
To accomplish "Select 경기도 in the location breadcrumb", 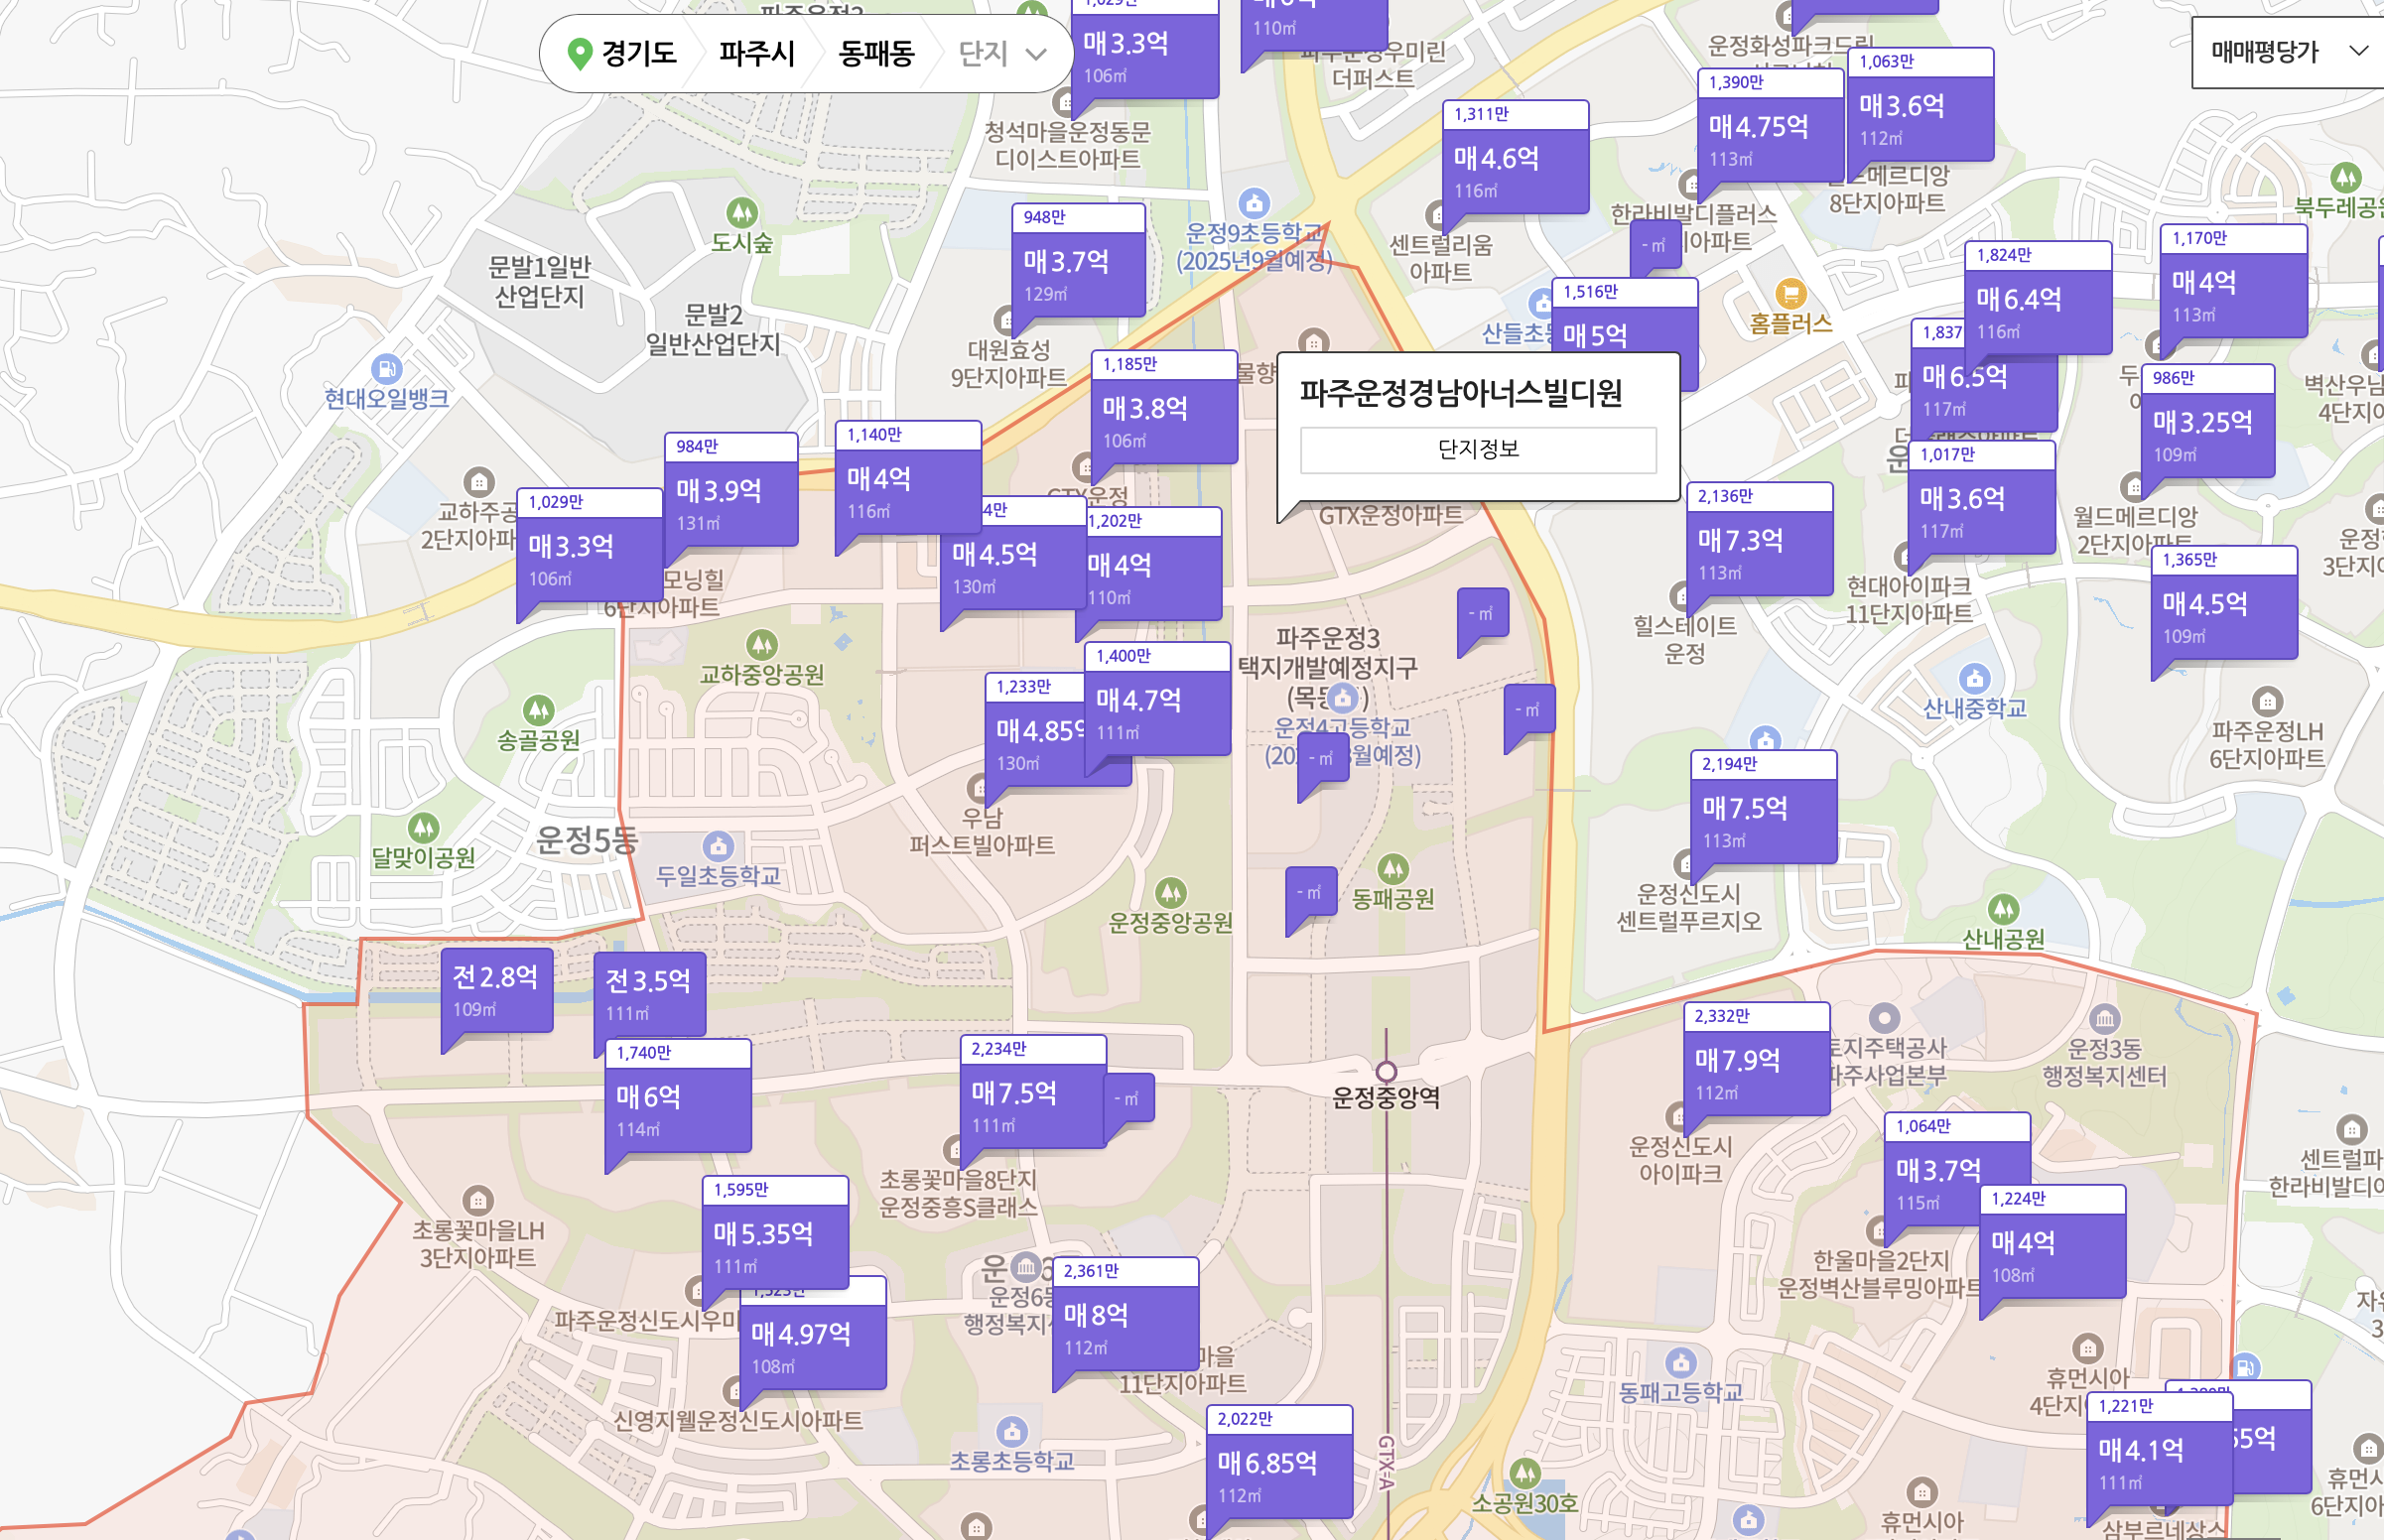I will point(639,53).
